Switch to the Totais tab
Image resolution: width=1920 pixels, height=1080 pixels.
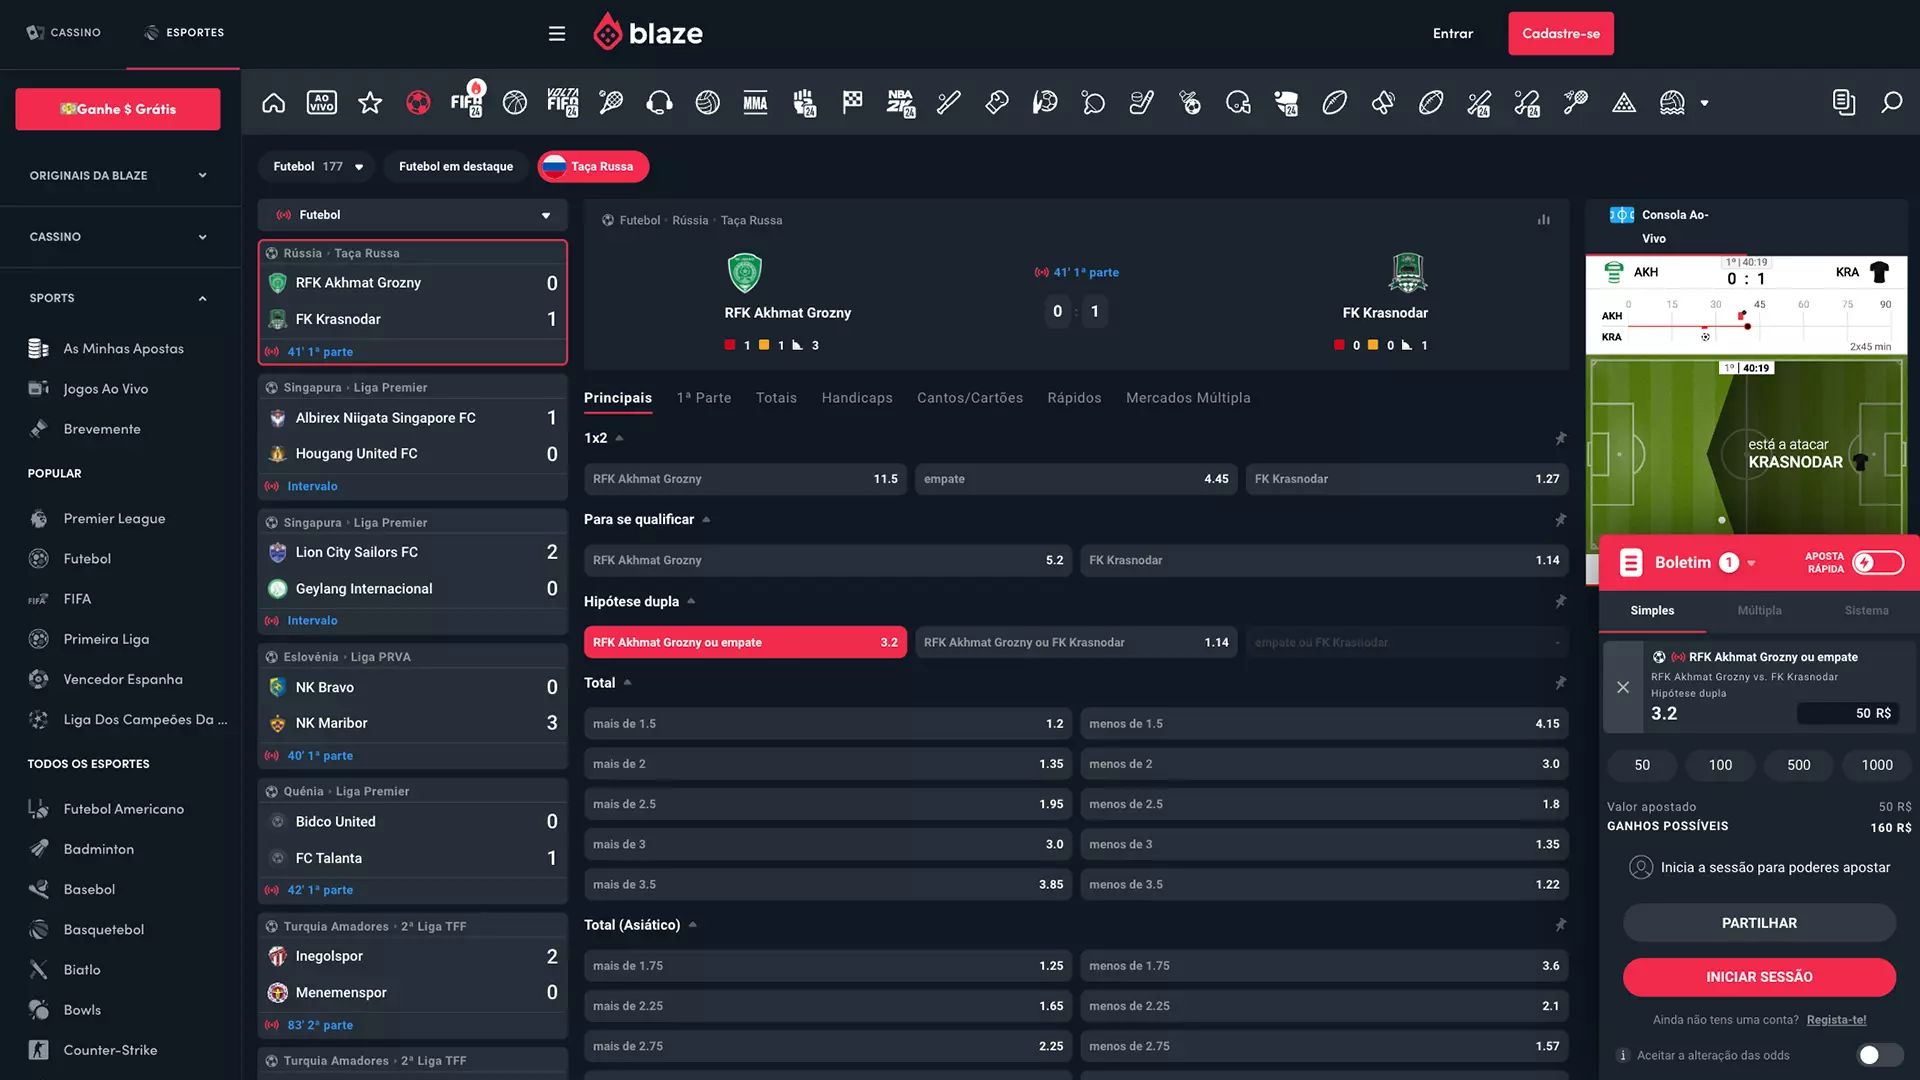pyautogui.click(x=776, y=398)
